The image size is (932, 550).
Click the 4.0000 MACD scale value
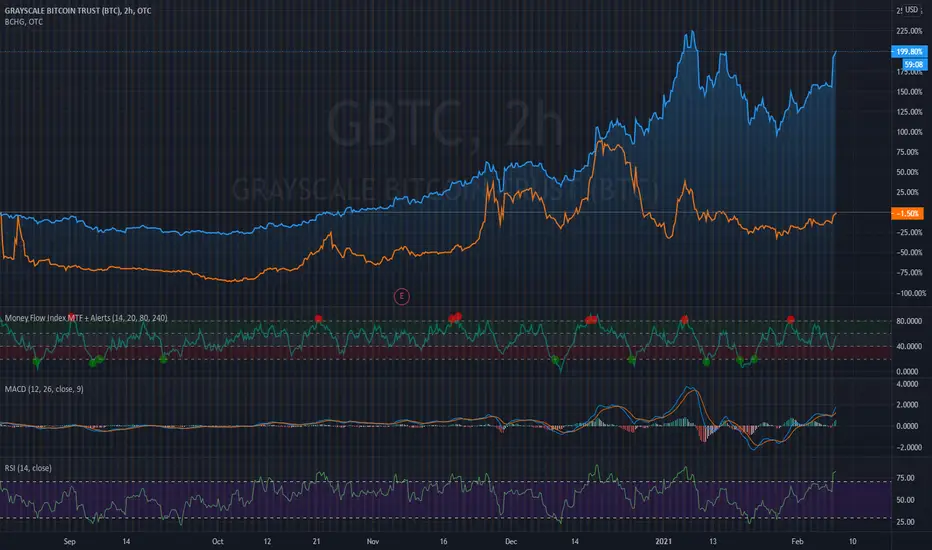[x=907, y=384]
